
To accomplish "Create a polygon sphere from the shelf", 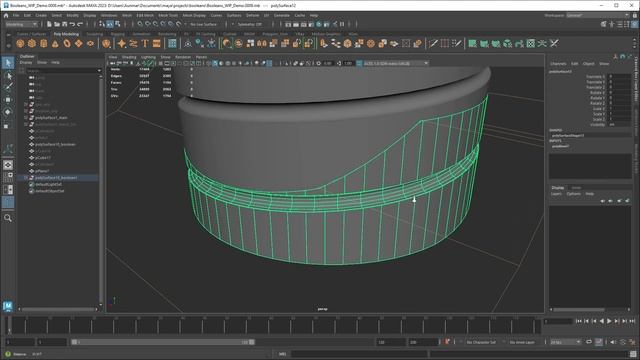I will 20,43.
